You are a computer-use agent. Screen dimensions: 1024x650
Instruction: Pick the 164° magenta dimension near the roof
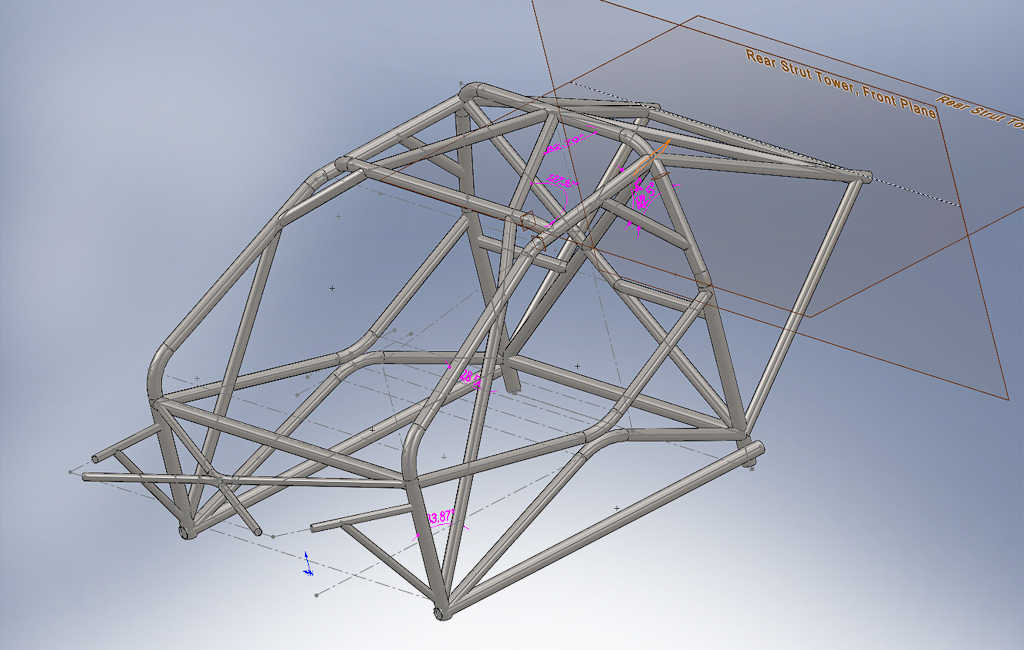(565, 144)
